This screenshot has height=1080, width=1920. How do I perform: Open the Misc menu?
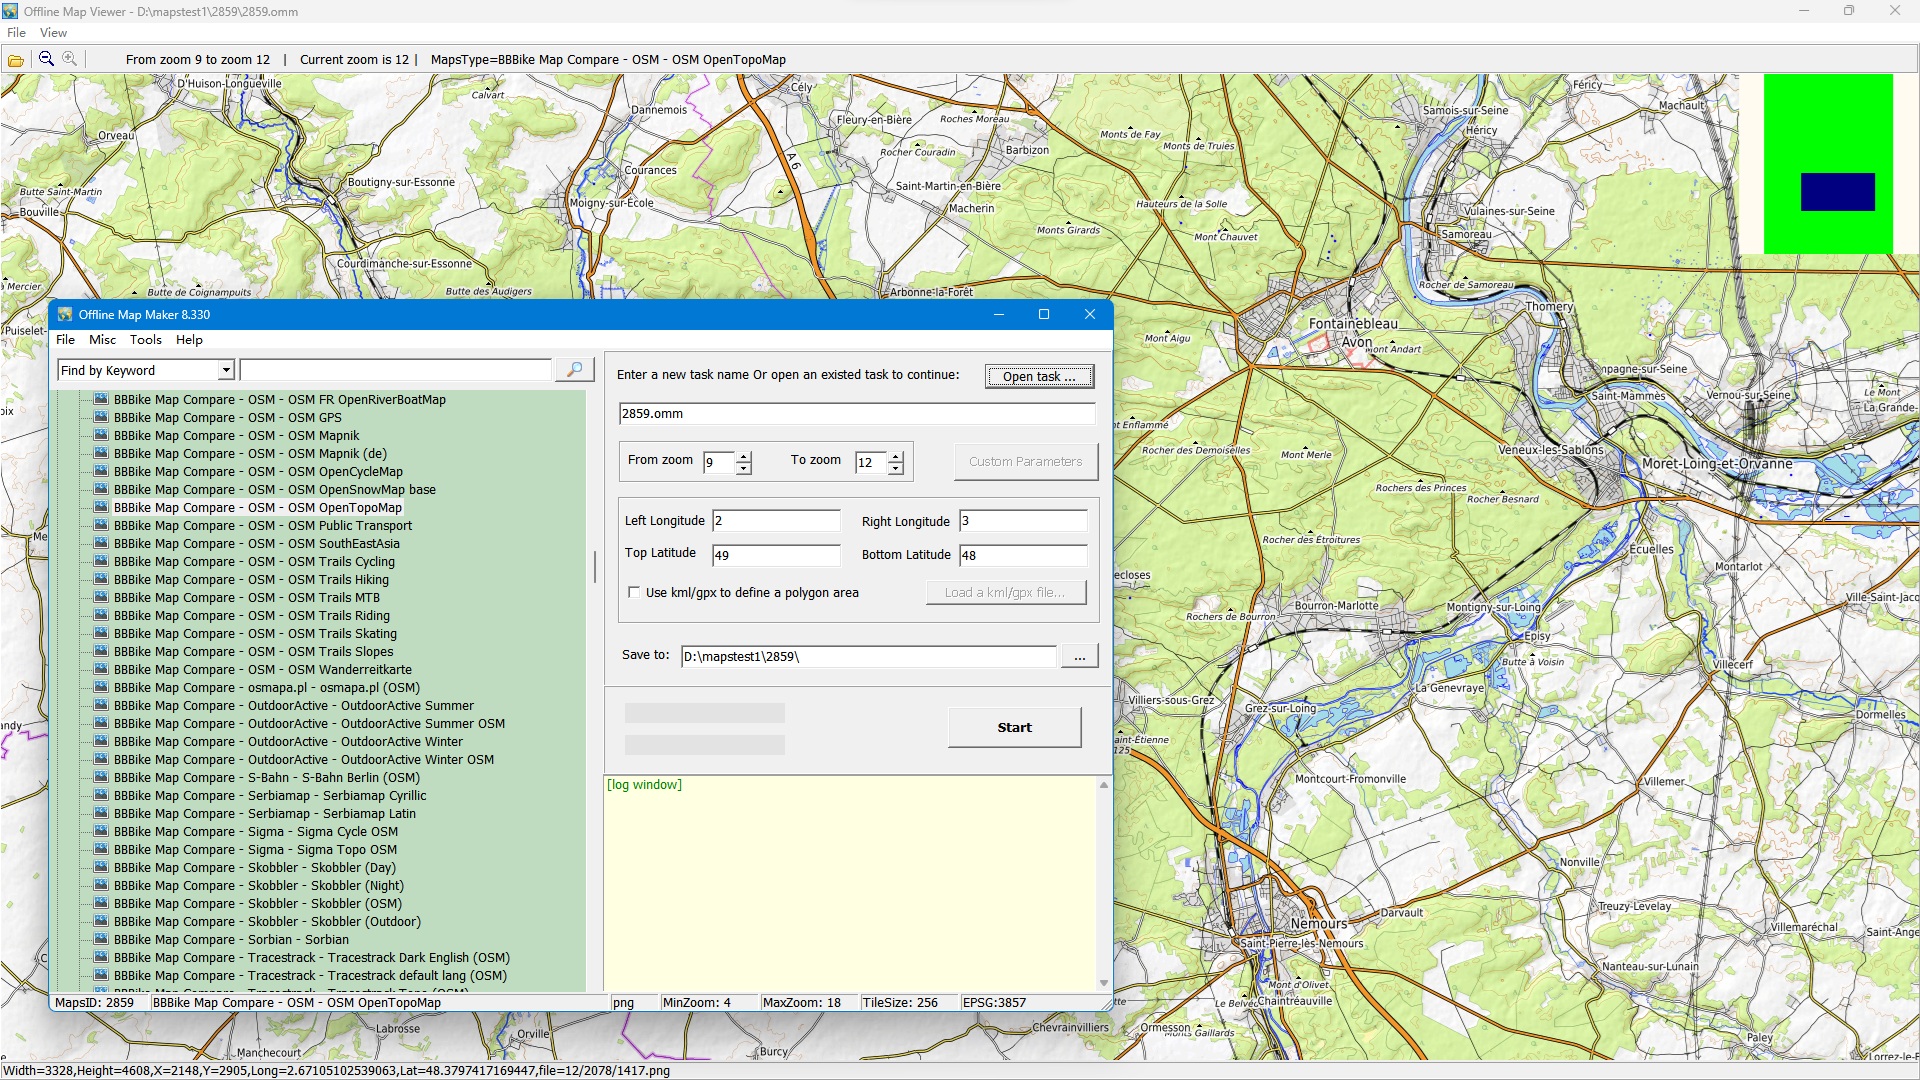click(x=102, y=339)
